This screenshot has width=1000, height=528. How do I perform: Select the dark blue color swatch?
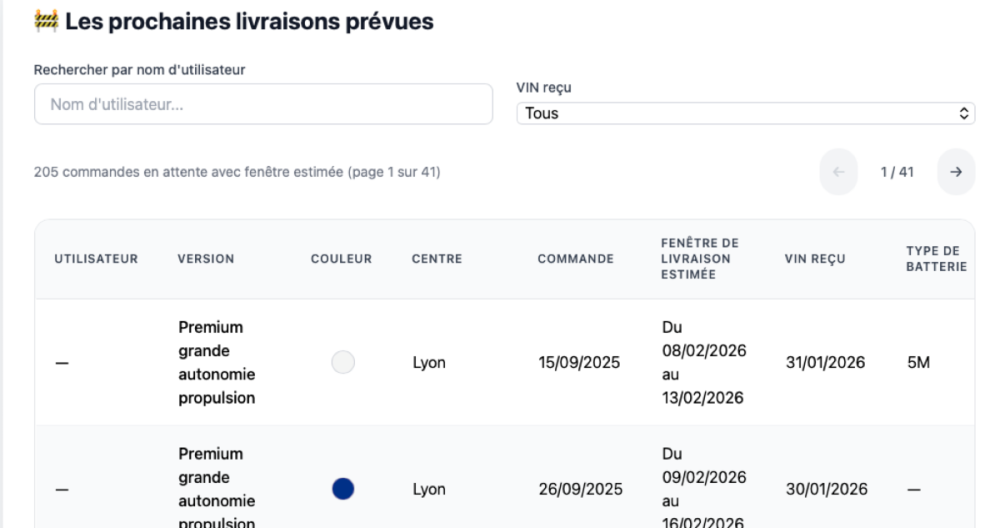(x=343, y=489)
